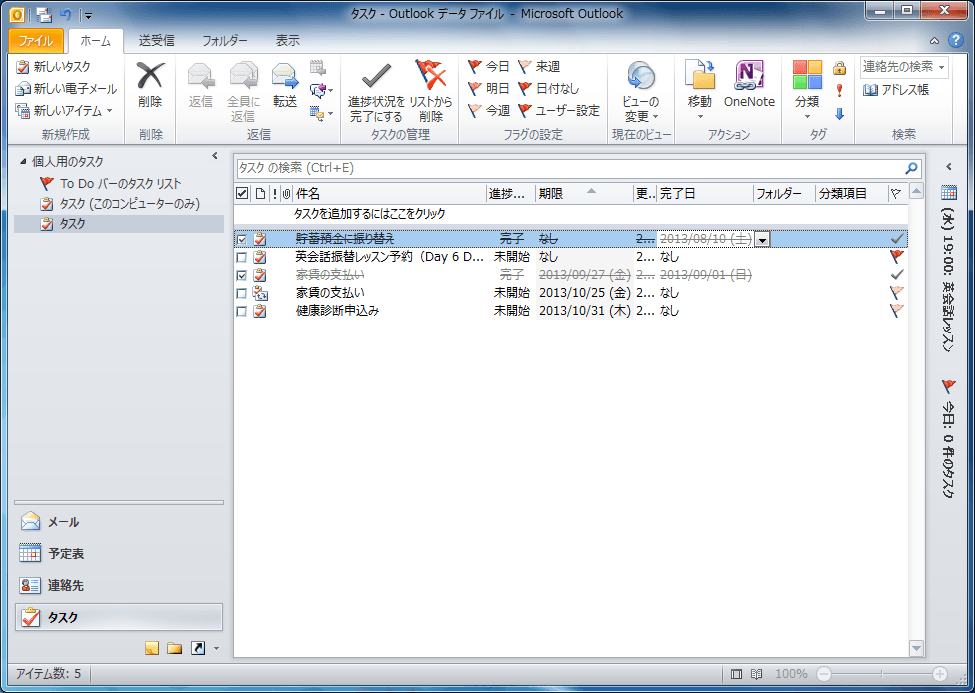Open Shortcuts icon at navigation bottom
Image resolution: width=975 pixels, height=693 pixels.
click(198, 648)
